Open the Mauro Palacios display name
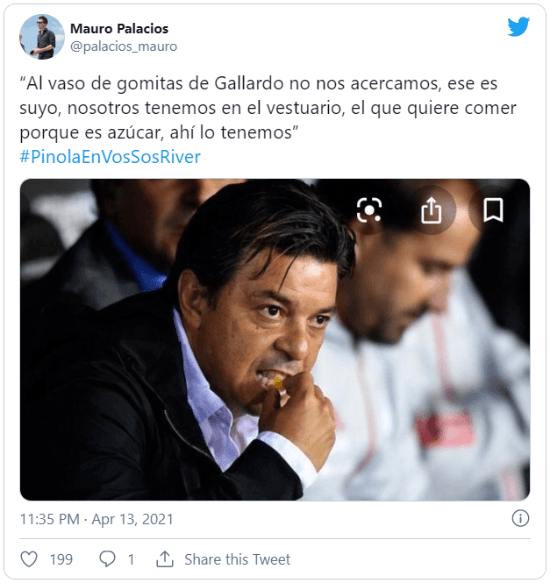 [119, 28]
